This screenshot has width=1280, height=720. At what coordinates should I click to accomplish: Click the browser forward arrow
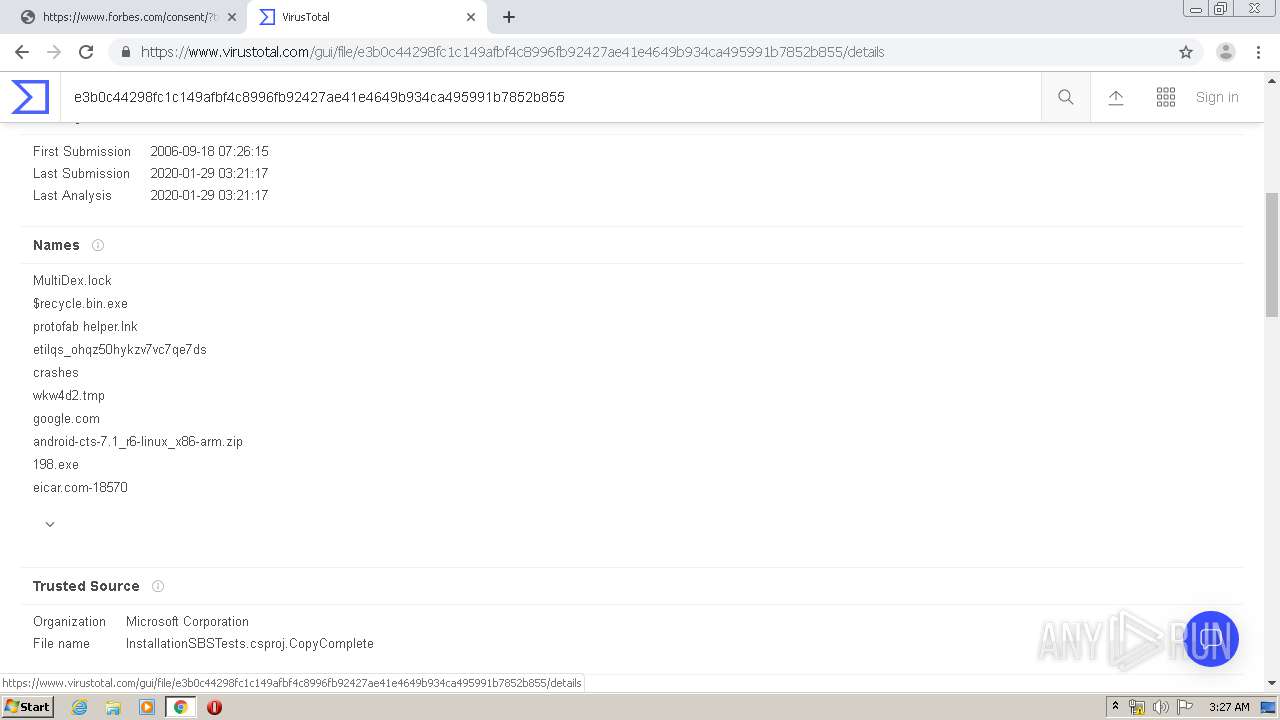tap(54, 52)
